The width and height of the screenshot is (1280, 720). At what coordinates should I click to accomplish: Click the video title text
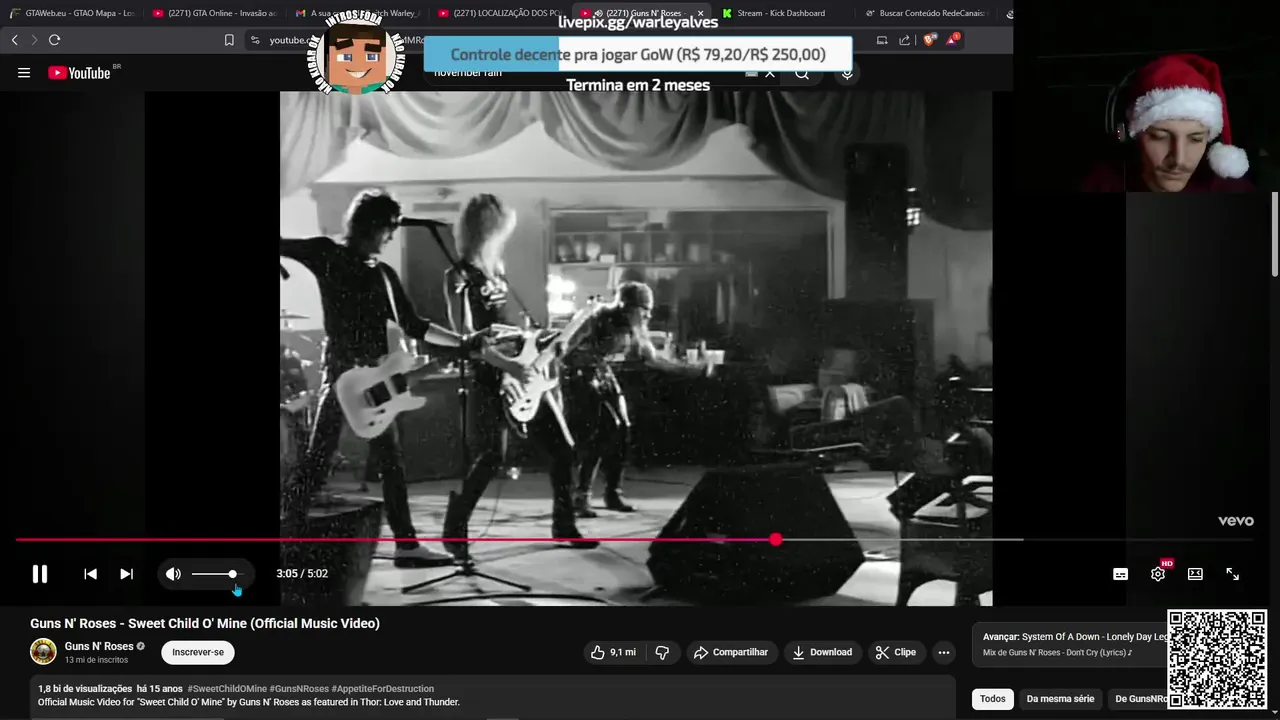205,623
